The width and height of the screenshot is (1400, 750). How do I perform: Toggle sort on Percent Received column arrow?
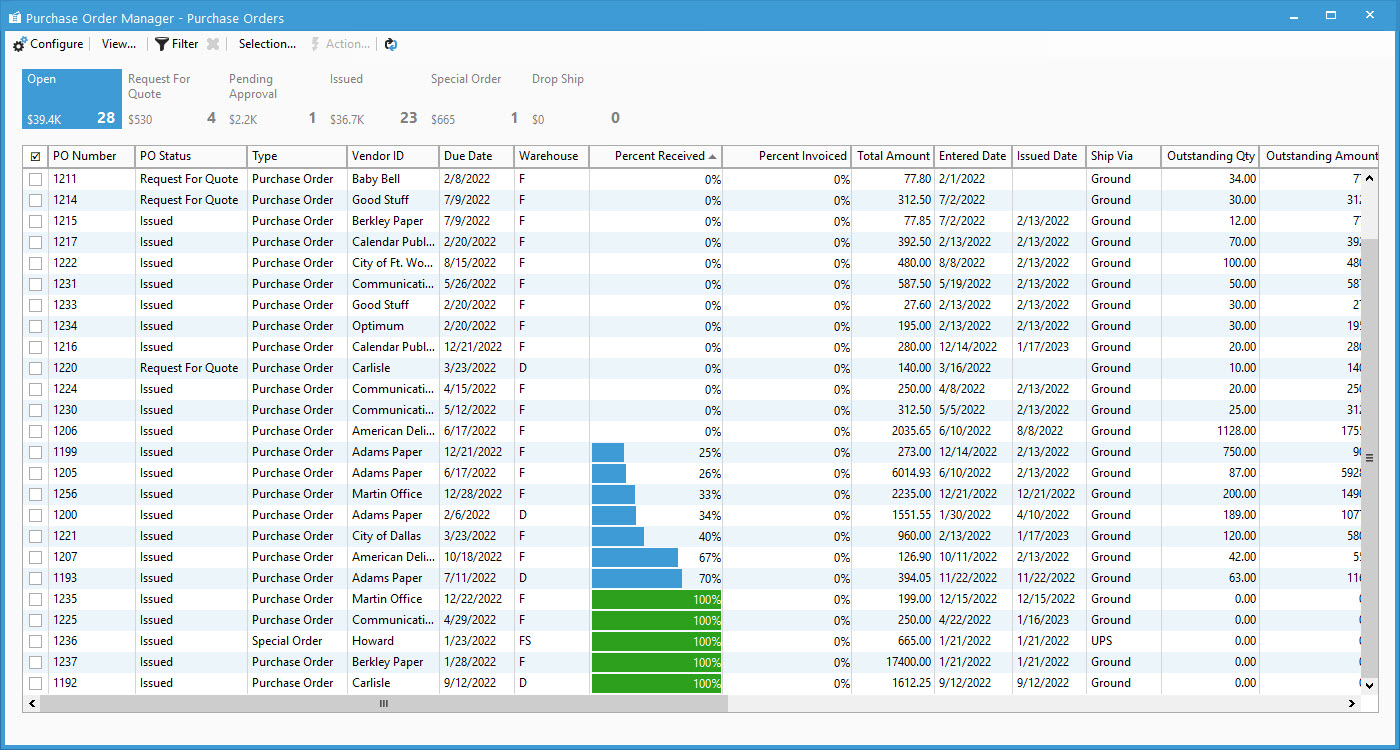(x=712, y=156)
